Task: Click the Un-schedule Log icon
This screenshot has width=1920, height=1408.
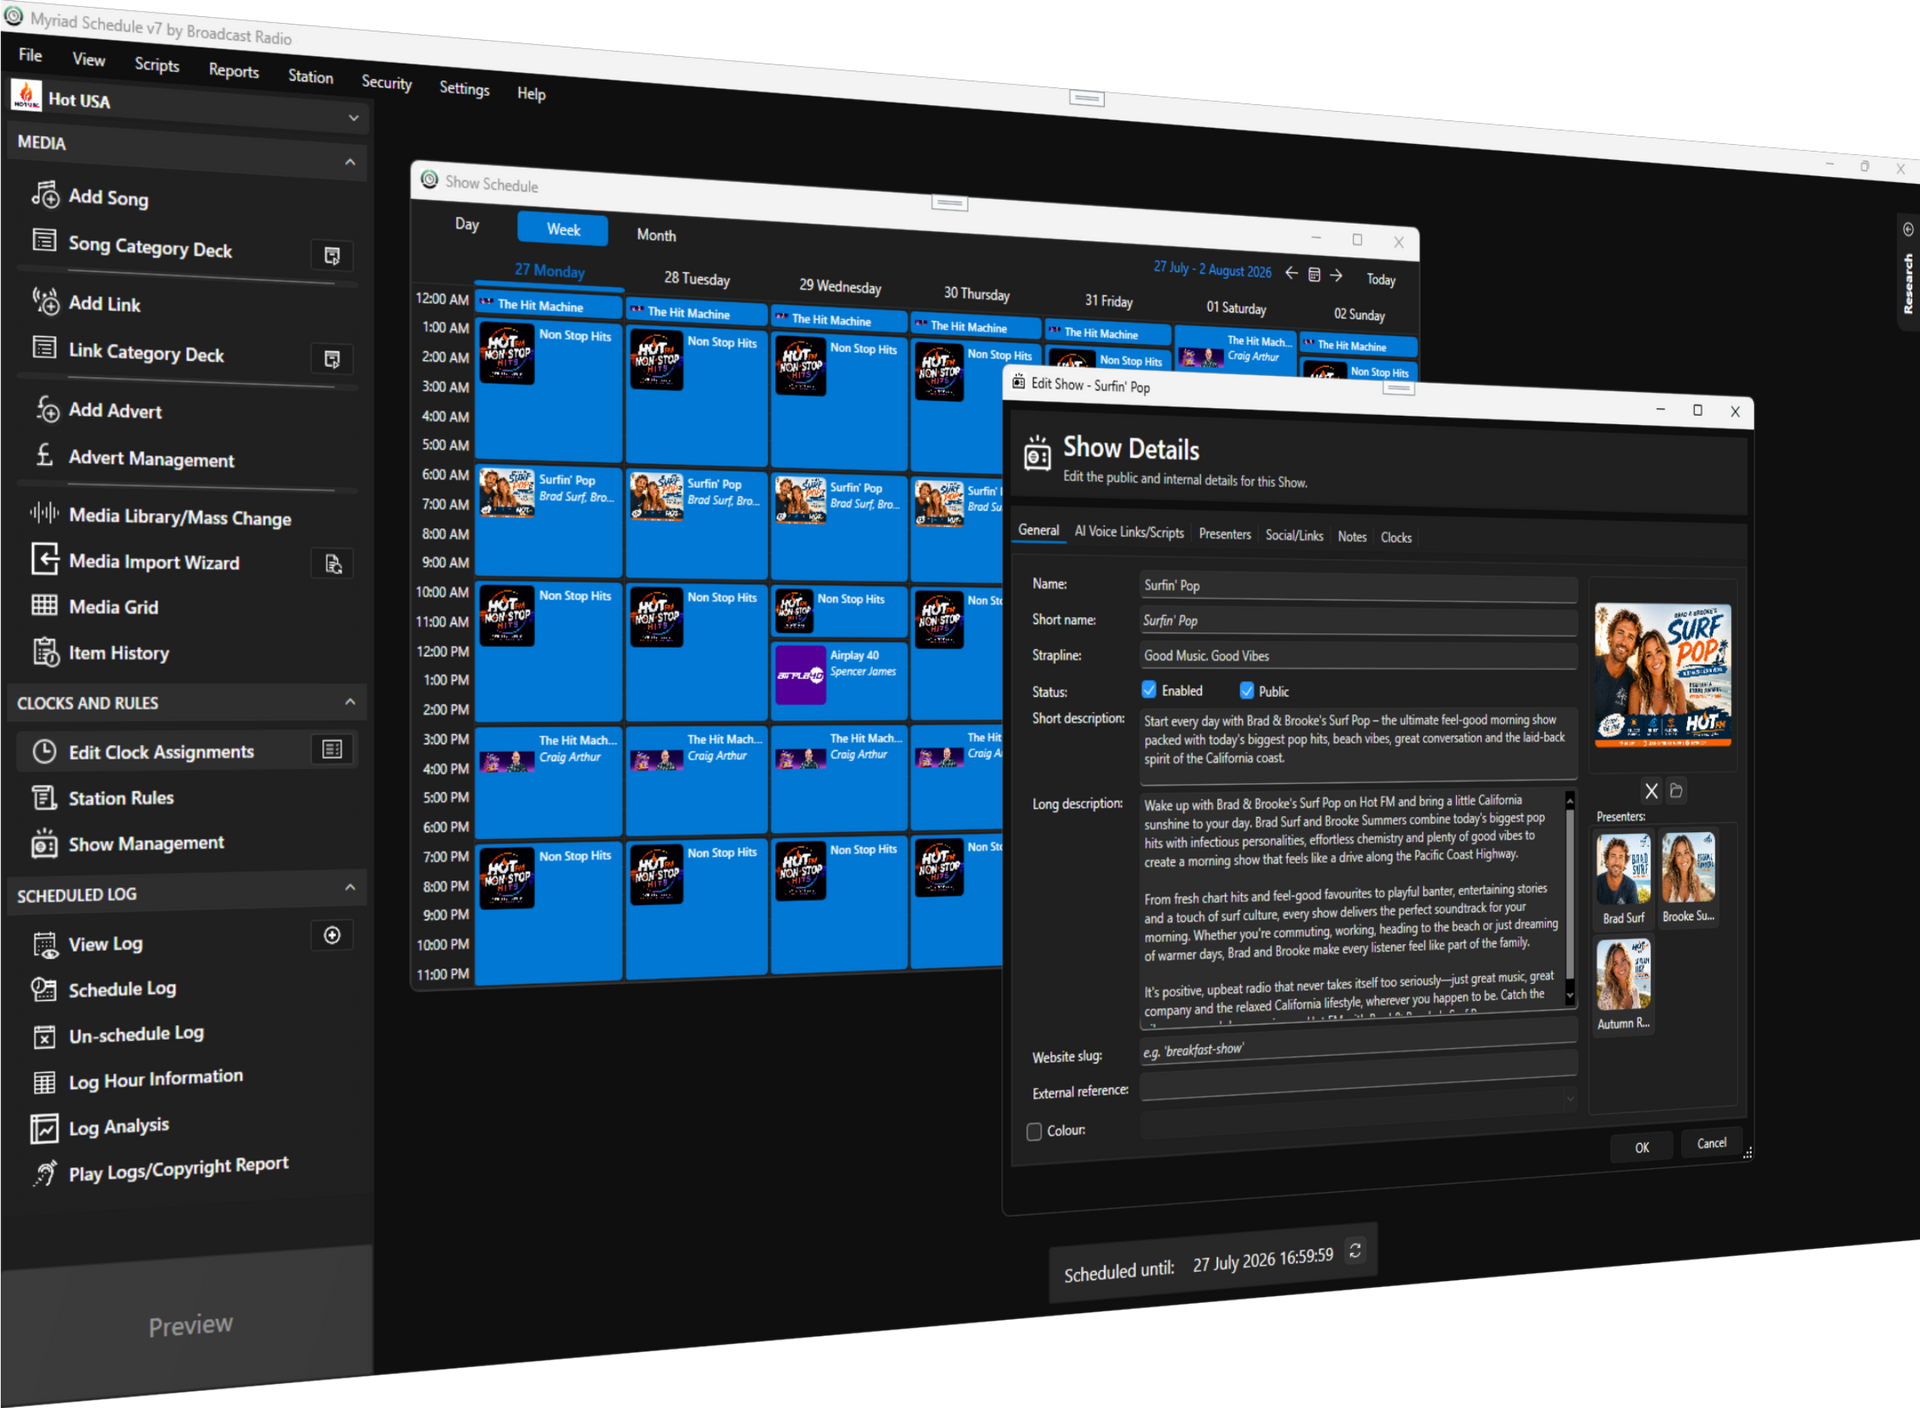Action: [x=45, y=1037]
